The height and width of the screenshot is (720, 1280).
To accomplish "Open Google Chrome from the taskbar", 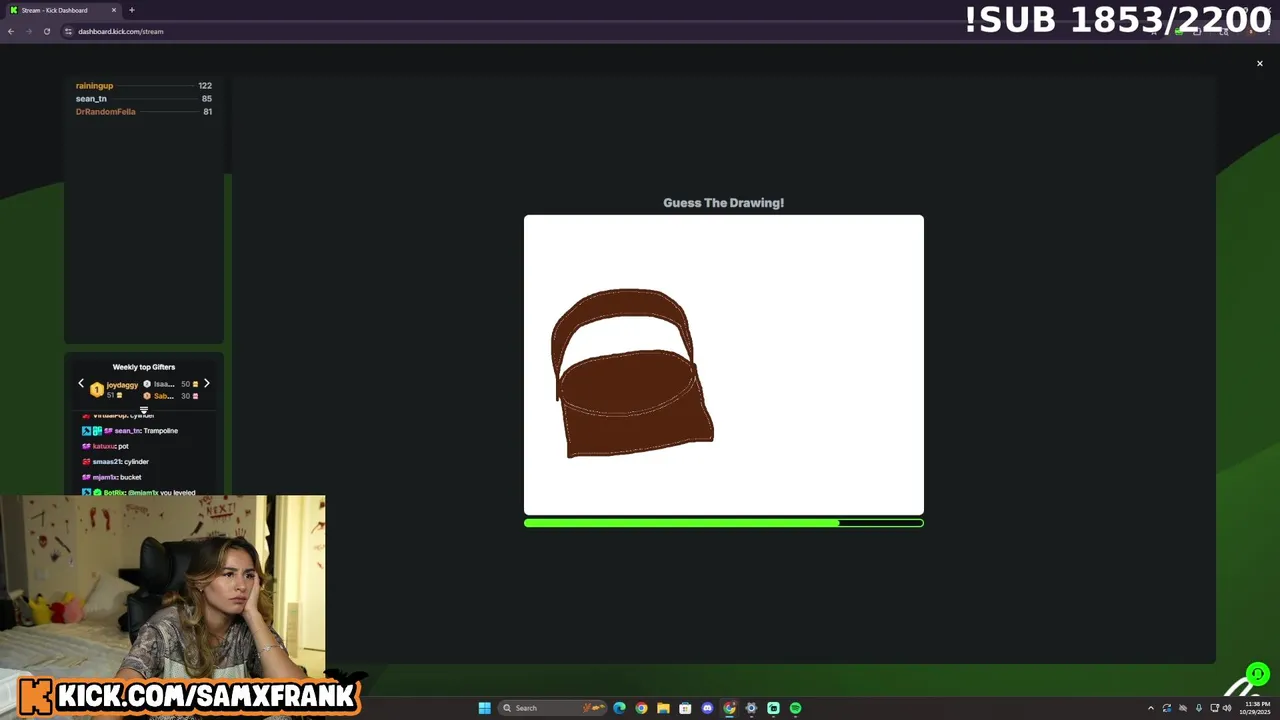I will point(641,708).
